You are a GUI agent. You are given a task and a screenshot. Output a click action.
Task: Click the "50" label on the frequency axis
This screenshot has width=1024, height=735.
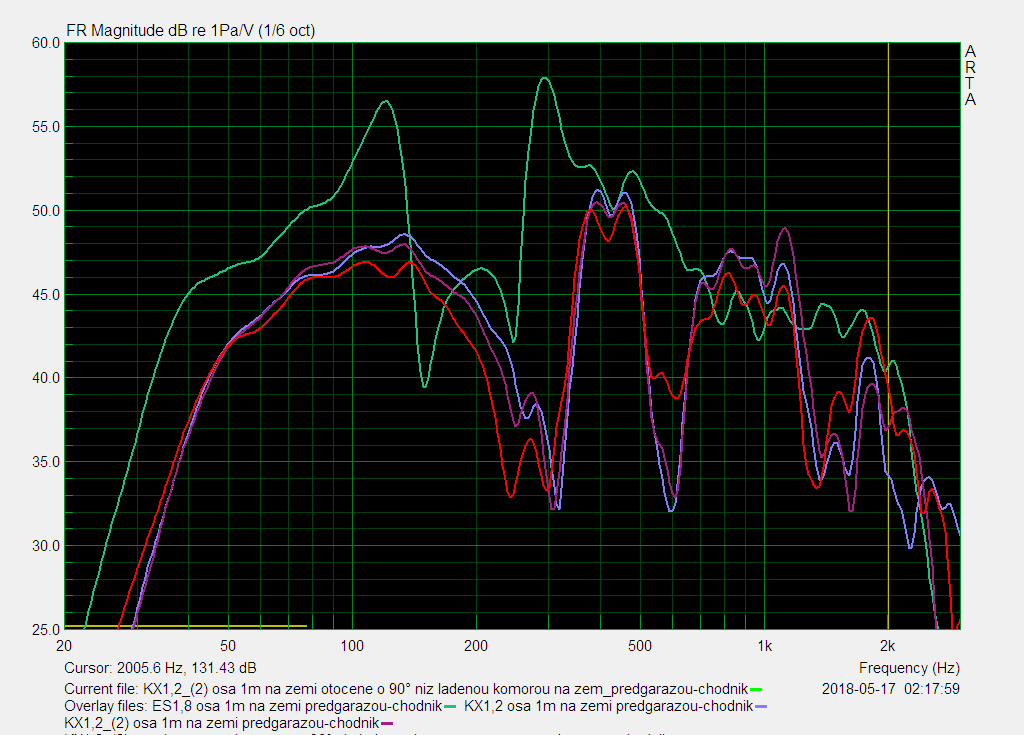coord(228,646)
